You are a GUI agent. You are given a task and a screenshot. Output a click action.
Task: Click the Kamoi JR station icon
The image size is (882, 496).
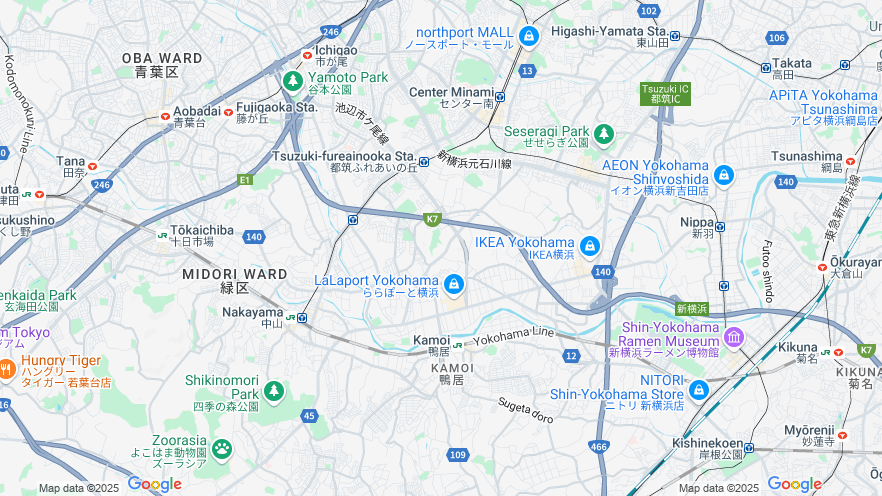pos(458,345)
